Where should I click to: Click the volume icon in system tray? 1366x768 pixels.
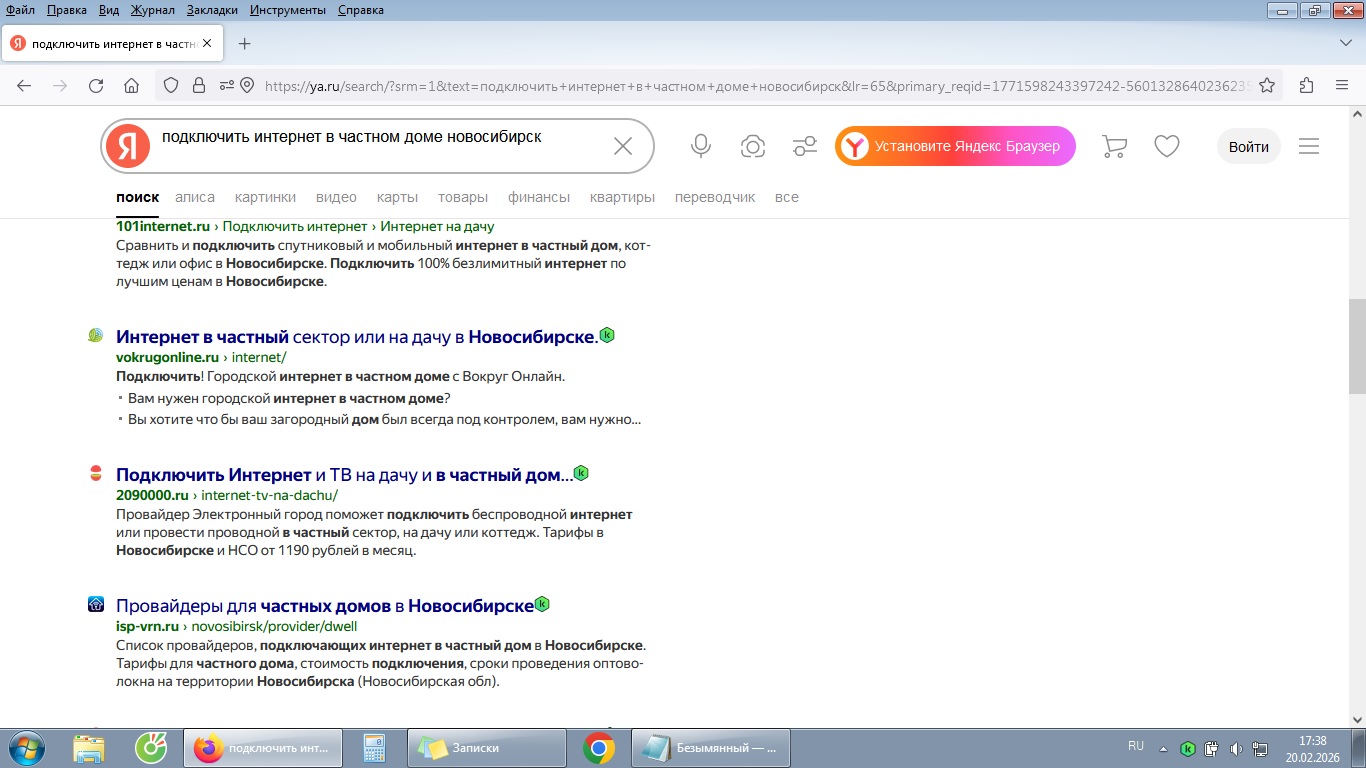point(1236,748)
